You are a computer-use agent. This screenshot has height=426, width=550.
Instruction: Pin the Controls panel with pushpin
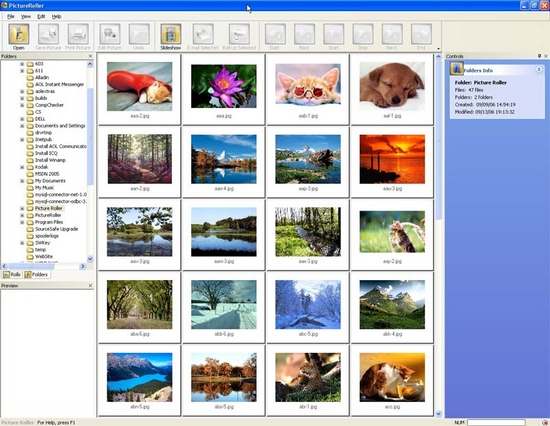pyautogui.click(x=539, y=56)
